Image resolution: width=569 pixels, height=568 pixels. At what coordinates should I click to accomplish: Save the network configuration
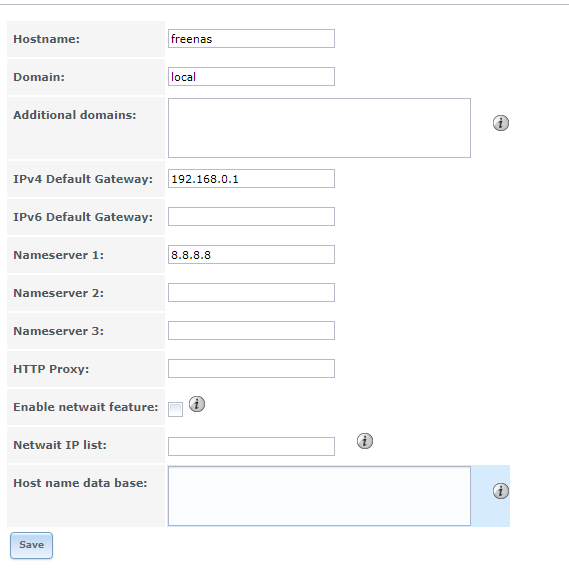(31, 545)
